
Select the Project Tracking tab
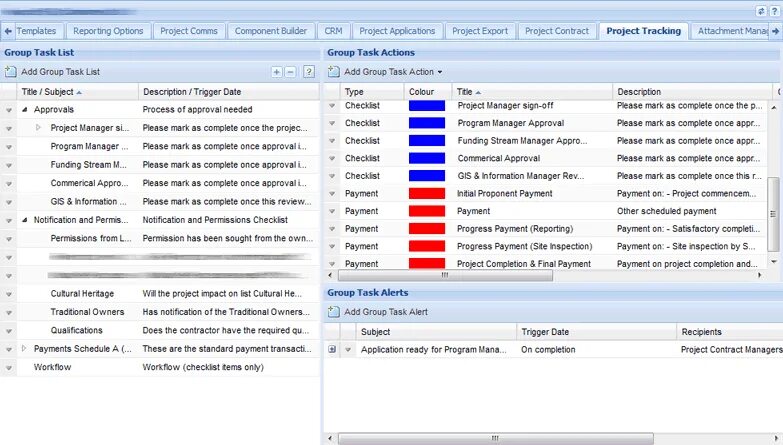click(643, 31)
